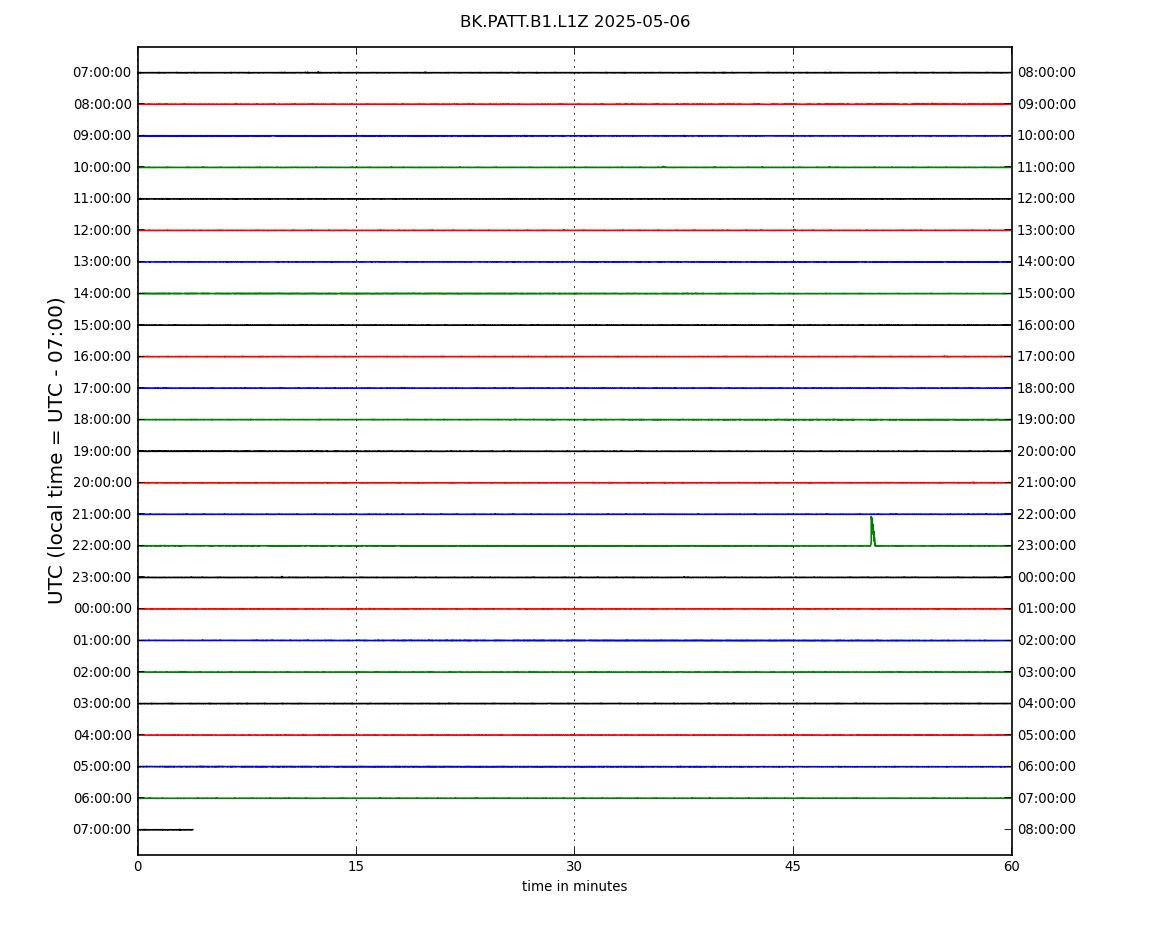Click right-axis end time 09:00:00
Screen dimensions: 1150x950
pyautogui.click(x=1047, y=104)
